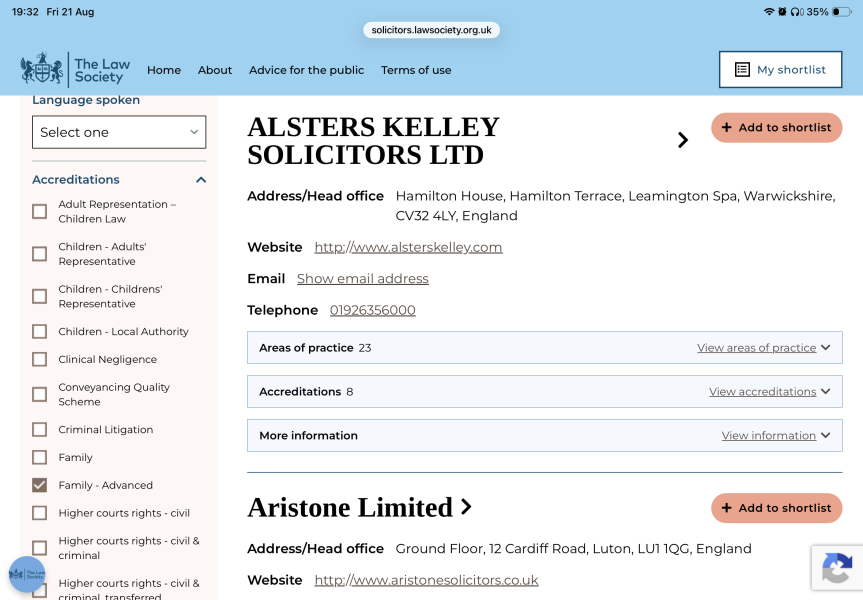Tap the 19:32 clock in status bar
The height and width of the screenshot is (600, 863).
click(25, 12)
